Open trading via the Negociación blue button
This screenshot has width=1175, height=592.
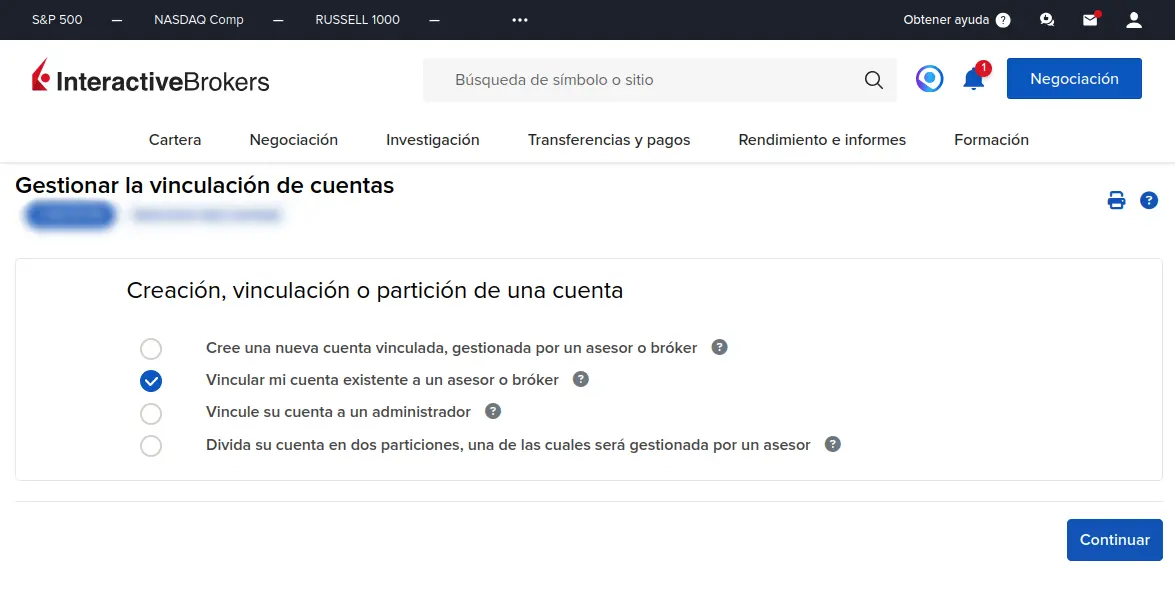(x=1074, y=78)
